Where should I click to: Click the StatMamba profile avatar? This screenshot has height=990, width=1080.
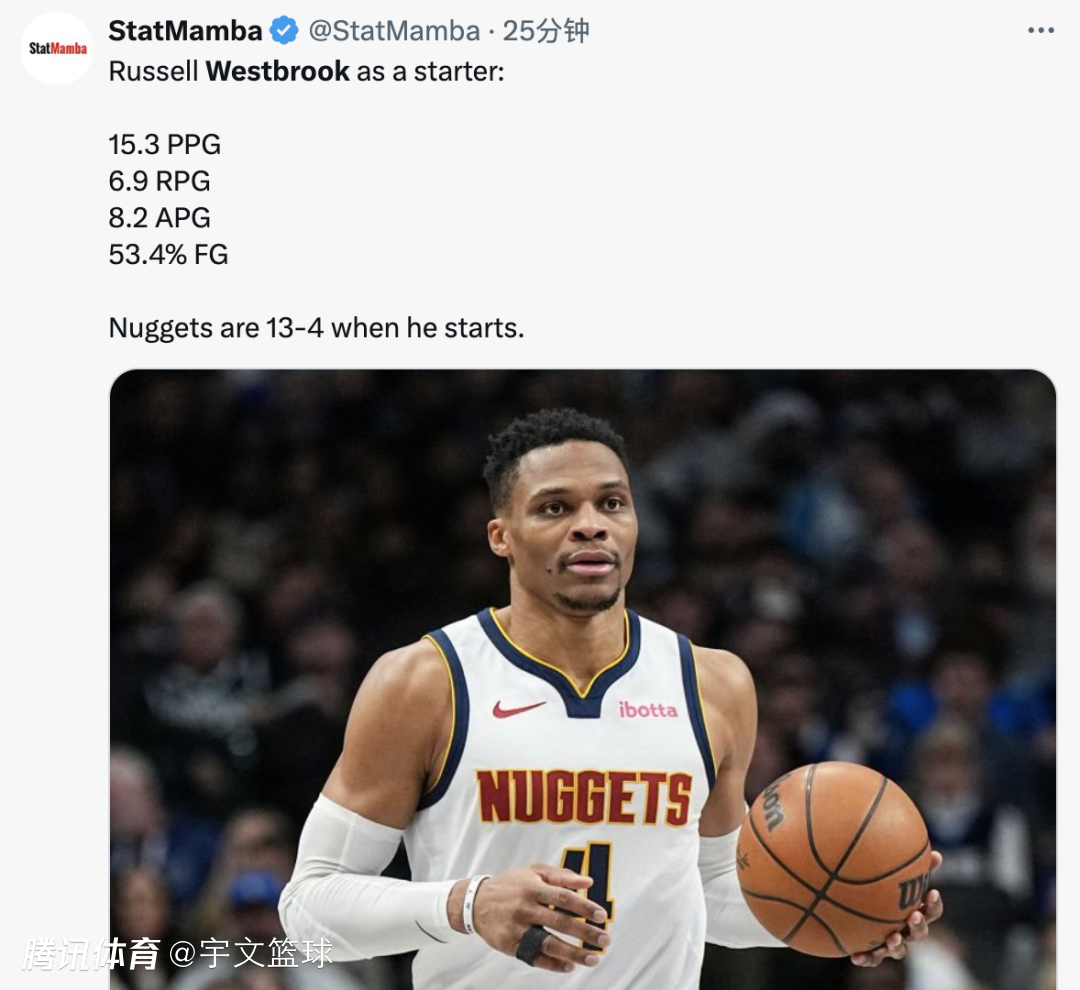(x=57, y=48)
